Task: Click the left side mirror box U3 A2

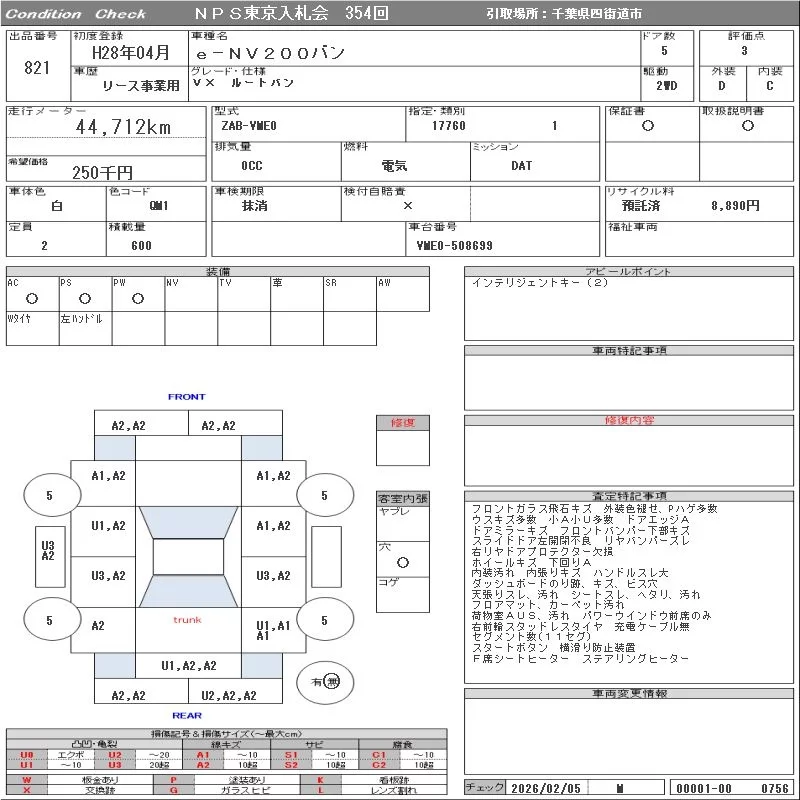Action: pos(47,551)
